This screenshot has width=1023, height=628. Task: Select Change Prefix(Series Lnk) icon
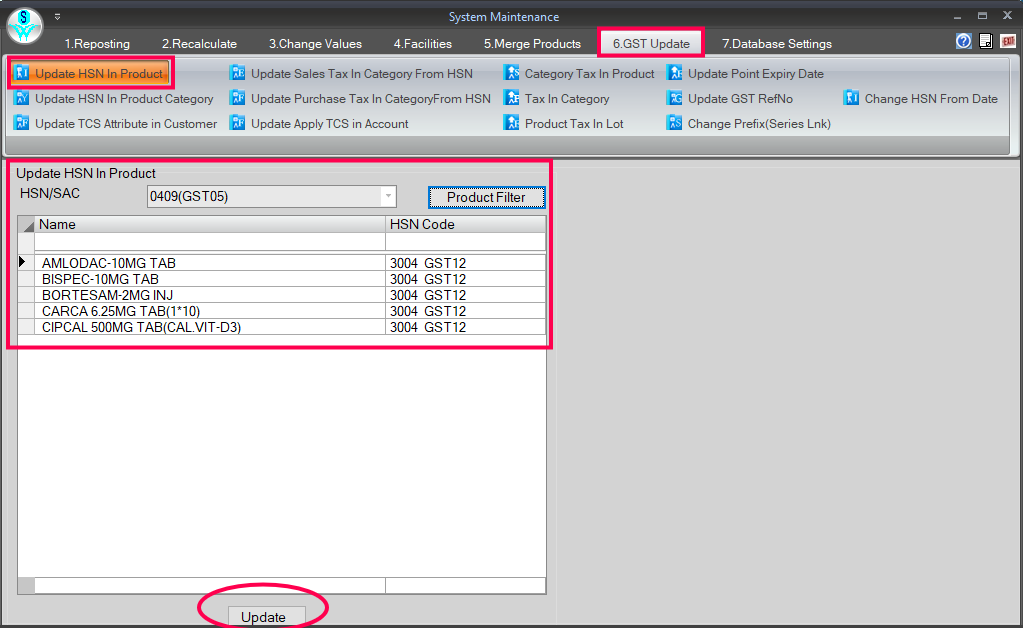pyautogui.click(x=675, y=124)
